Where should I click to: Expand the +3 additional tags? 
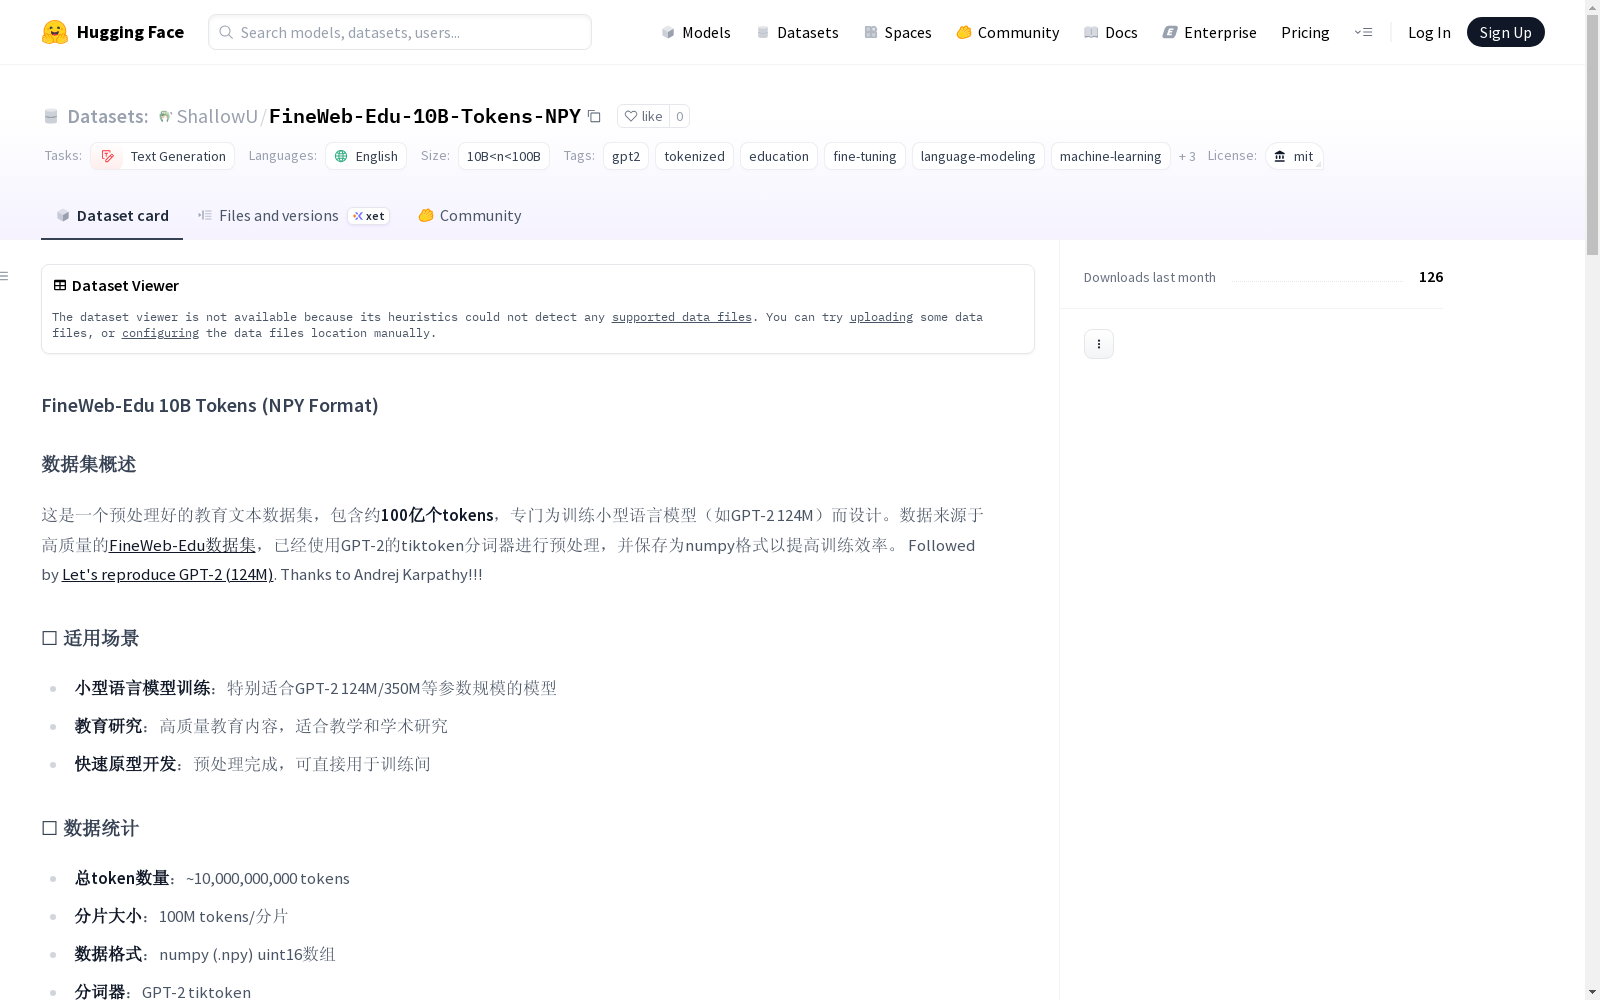pos(1187,156)
